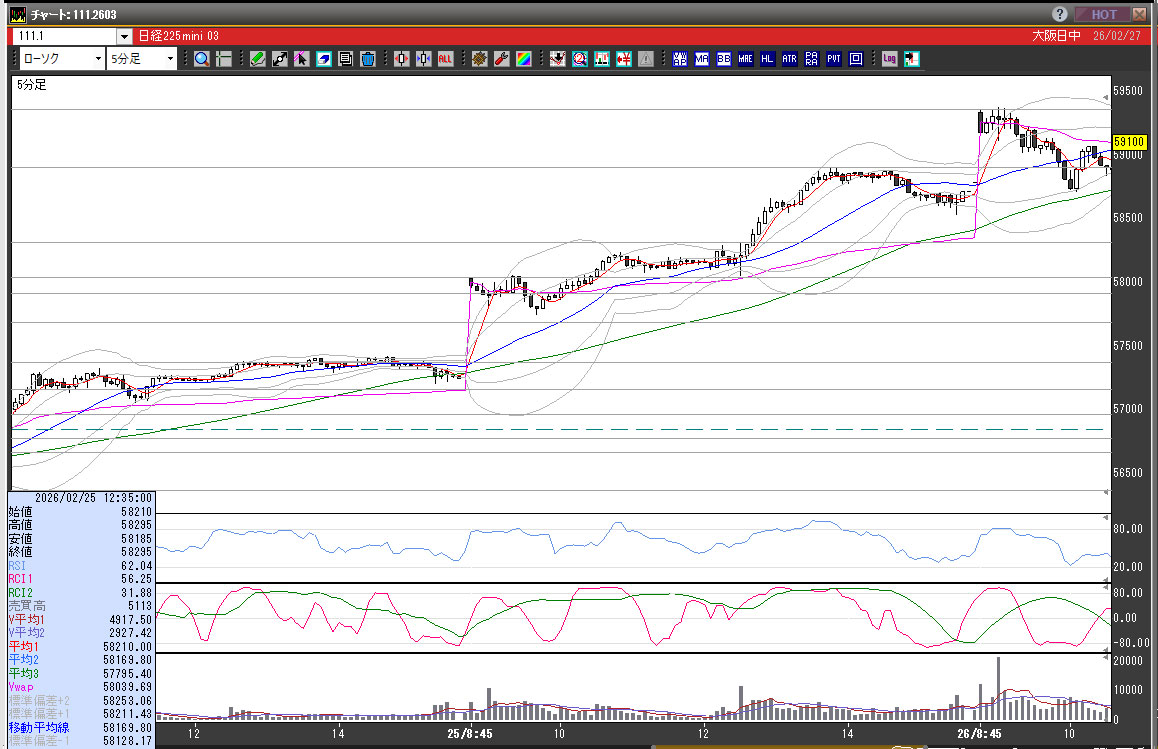
Task: Toggle the HL indicator button
Action: [767, 59]
